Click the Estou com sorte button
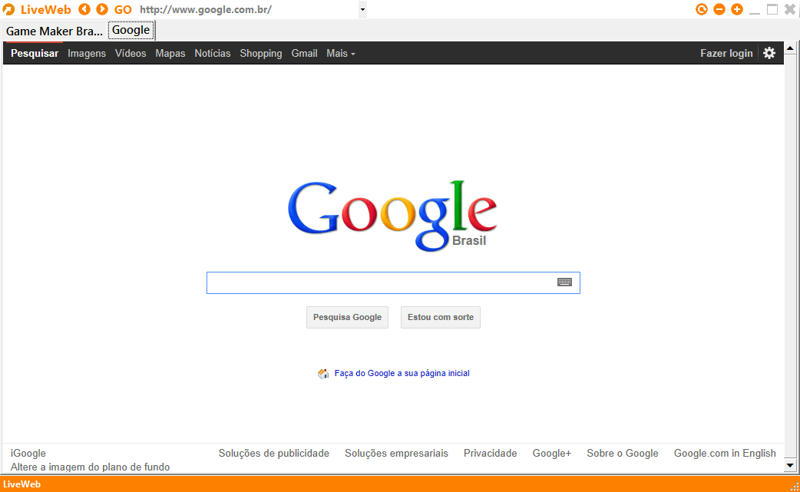Screen dimensions: 800x492 (440, 317)
